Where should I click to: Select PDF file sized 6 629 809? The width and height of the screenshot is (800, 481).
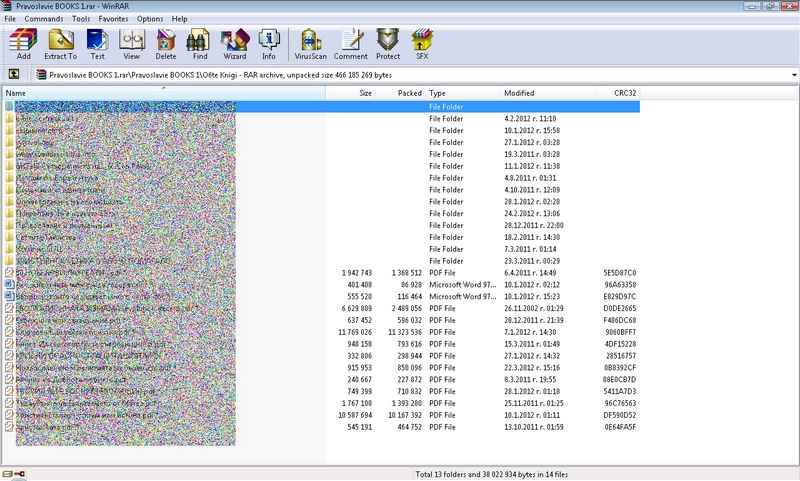pyautogui.click(x=322, y=308)
